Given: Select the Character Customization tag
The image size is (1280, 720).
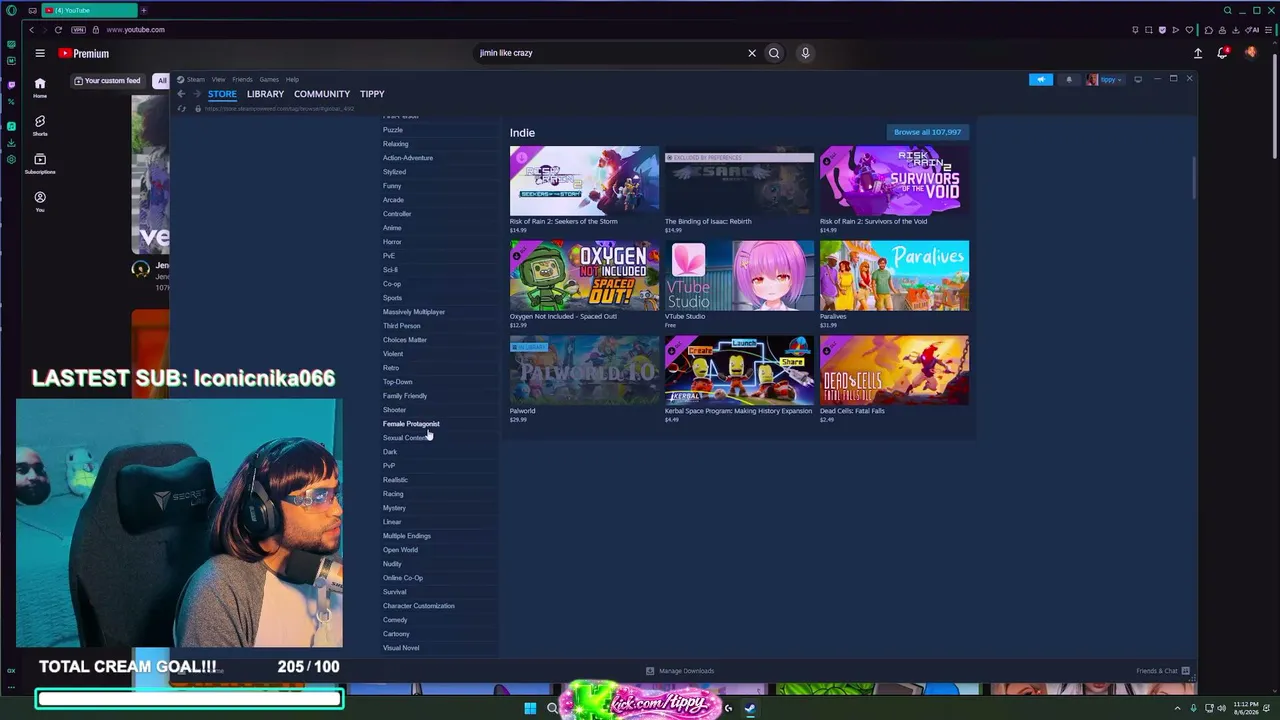Looking at the screenshot, I should pos(418,606).
